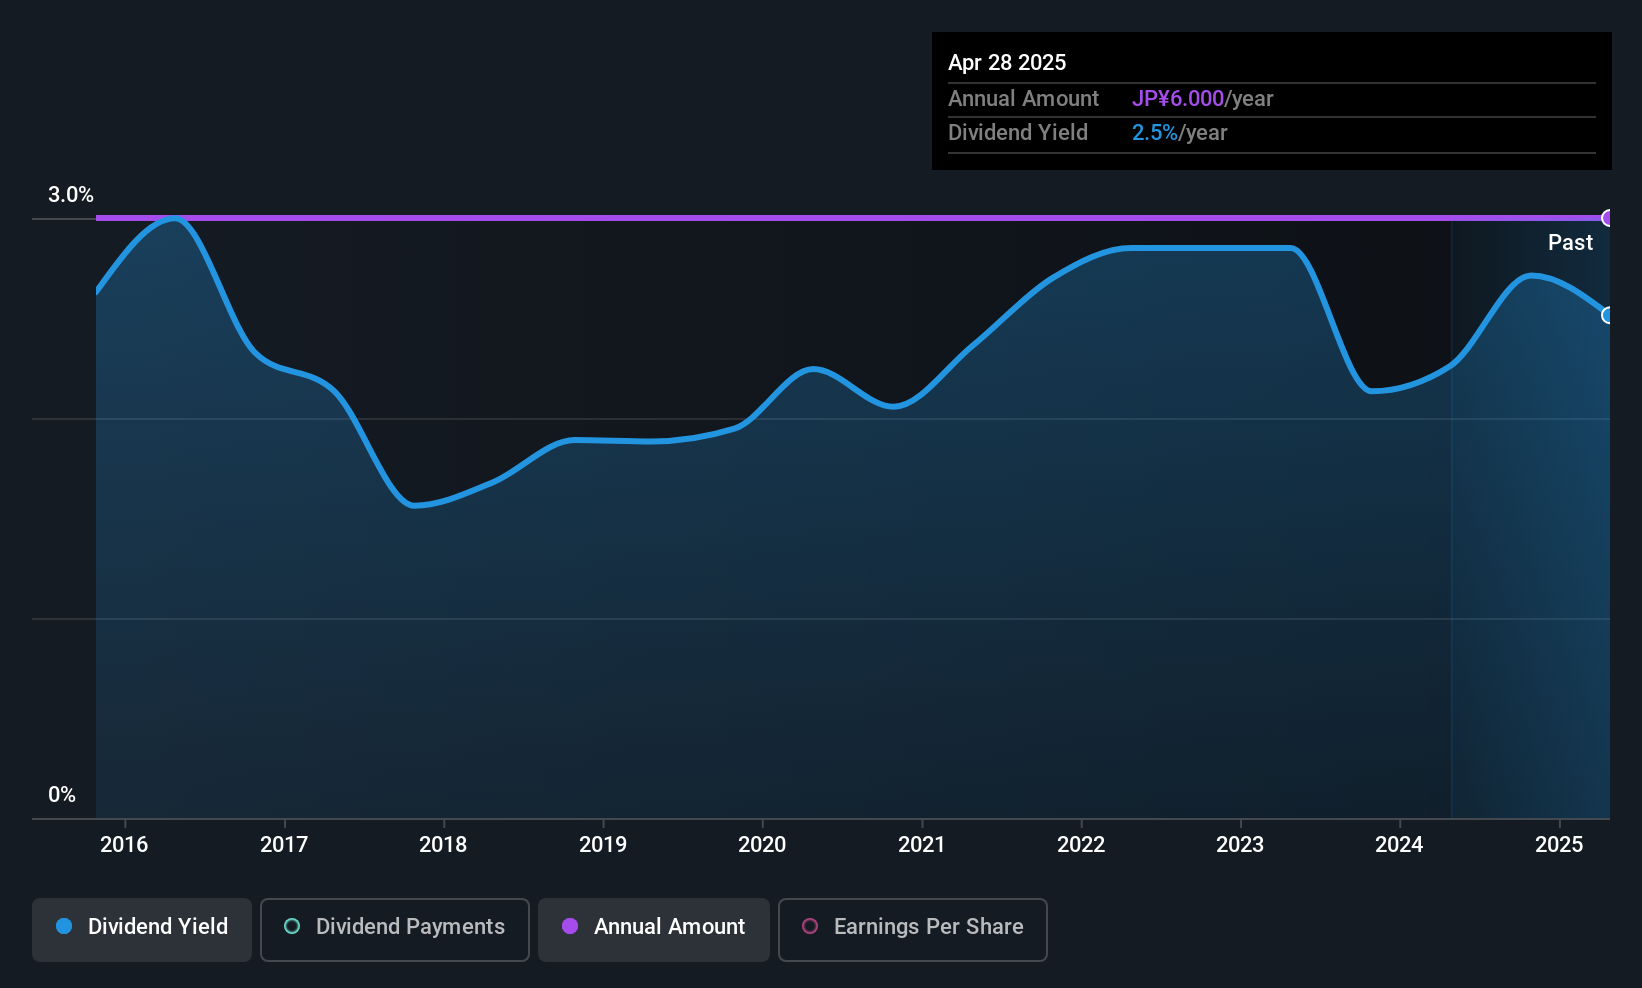Click the Apr 28 2025 tooltip date

1007,63
